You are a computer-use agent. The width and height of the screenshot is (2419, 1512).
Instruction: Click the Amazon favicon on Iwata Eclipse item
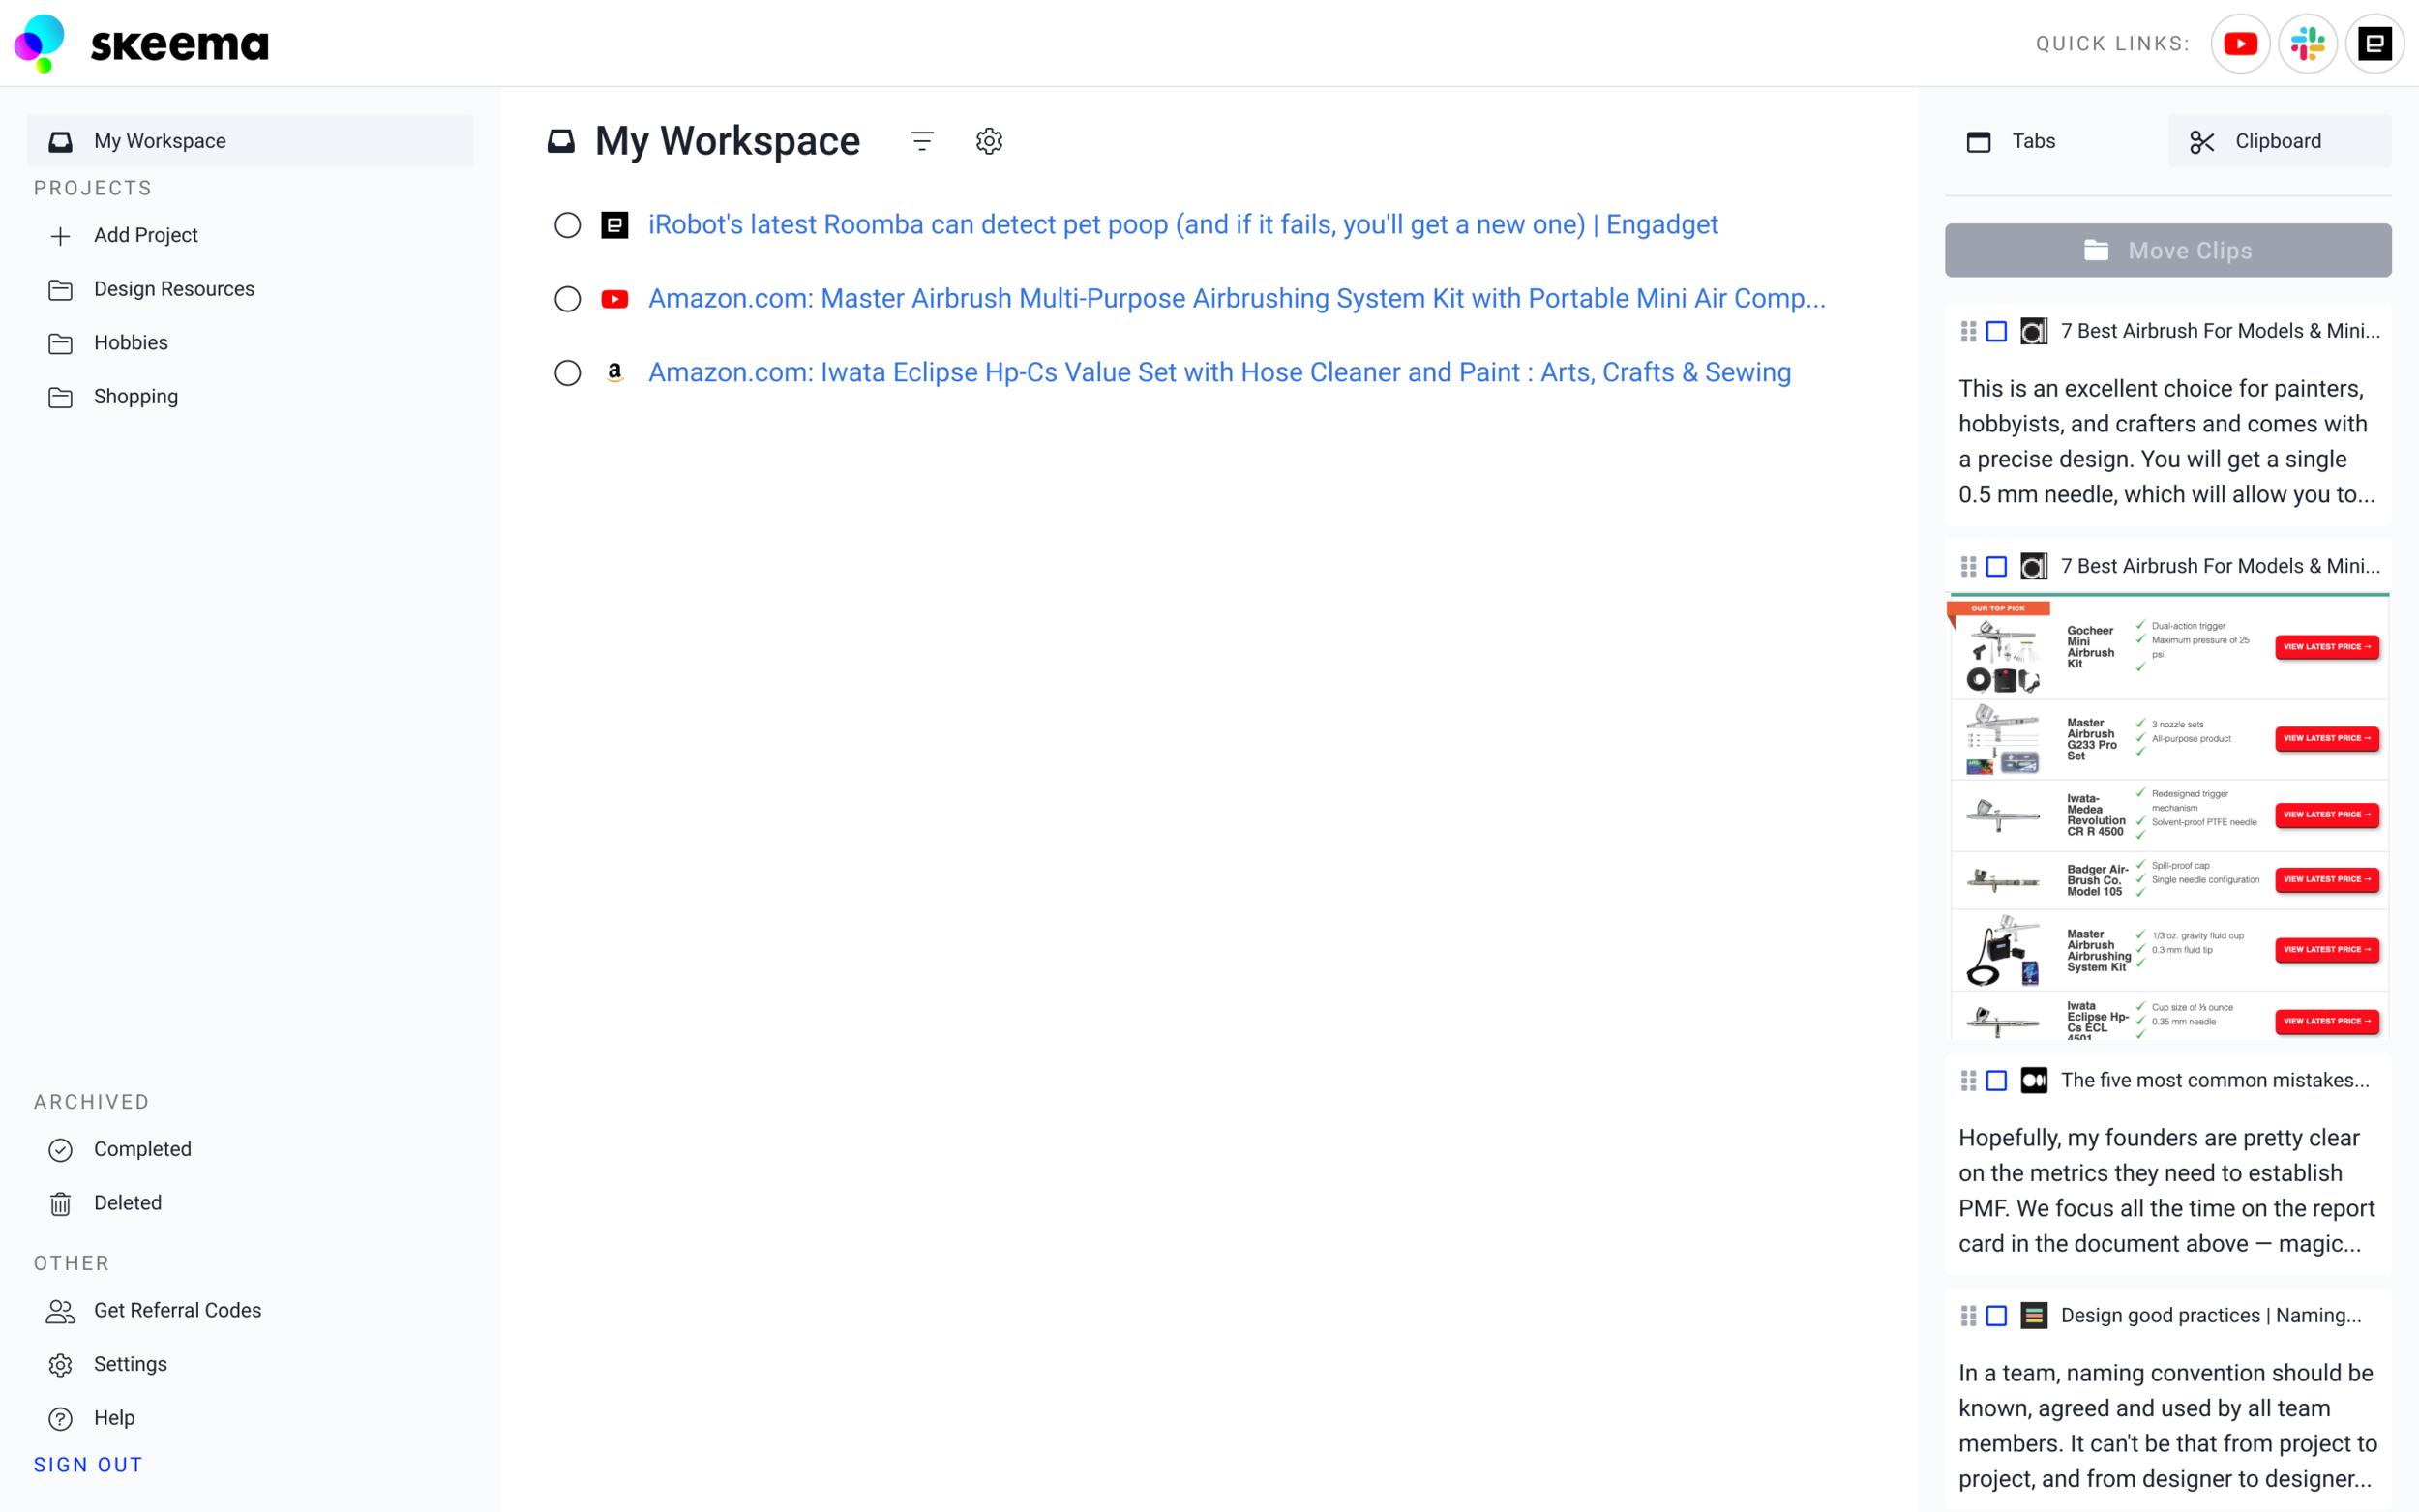coord(614,372)
